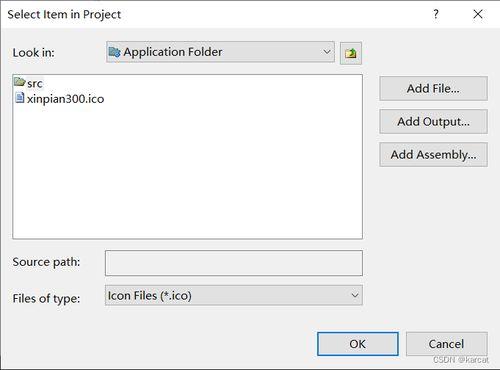Select the src folder name
This screenshot has width=500, height=370.
[x=35, y=83]
